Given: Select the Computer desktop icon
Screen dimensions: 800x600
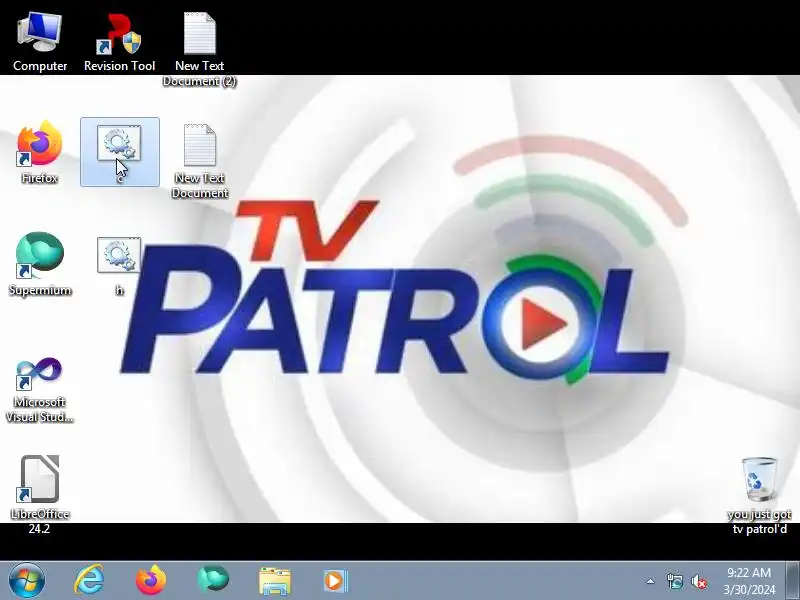Looking at the screenshot, I should [40, 42].
